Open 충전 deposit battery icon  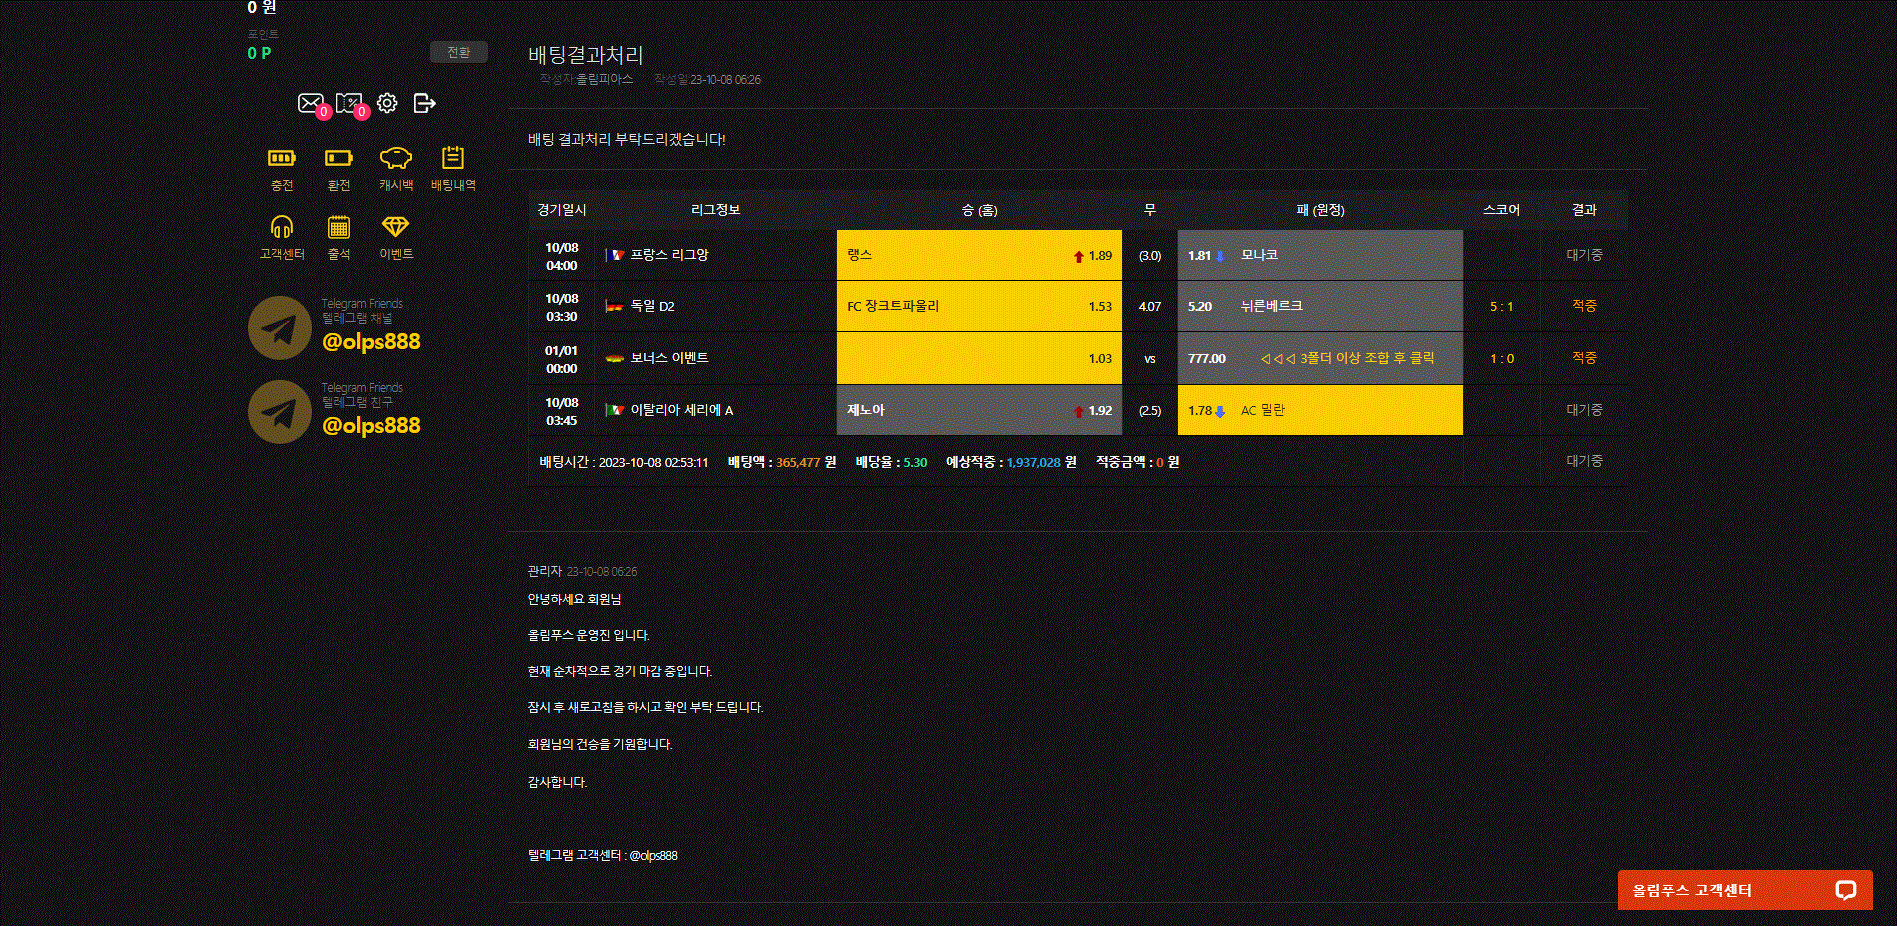(282, 158)
